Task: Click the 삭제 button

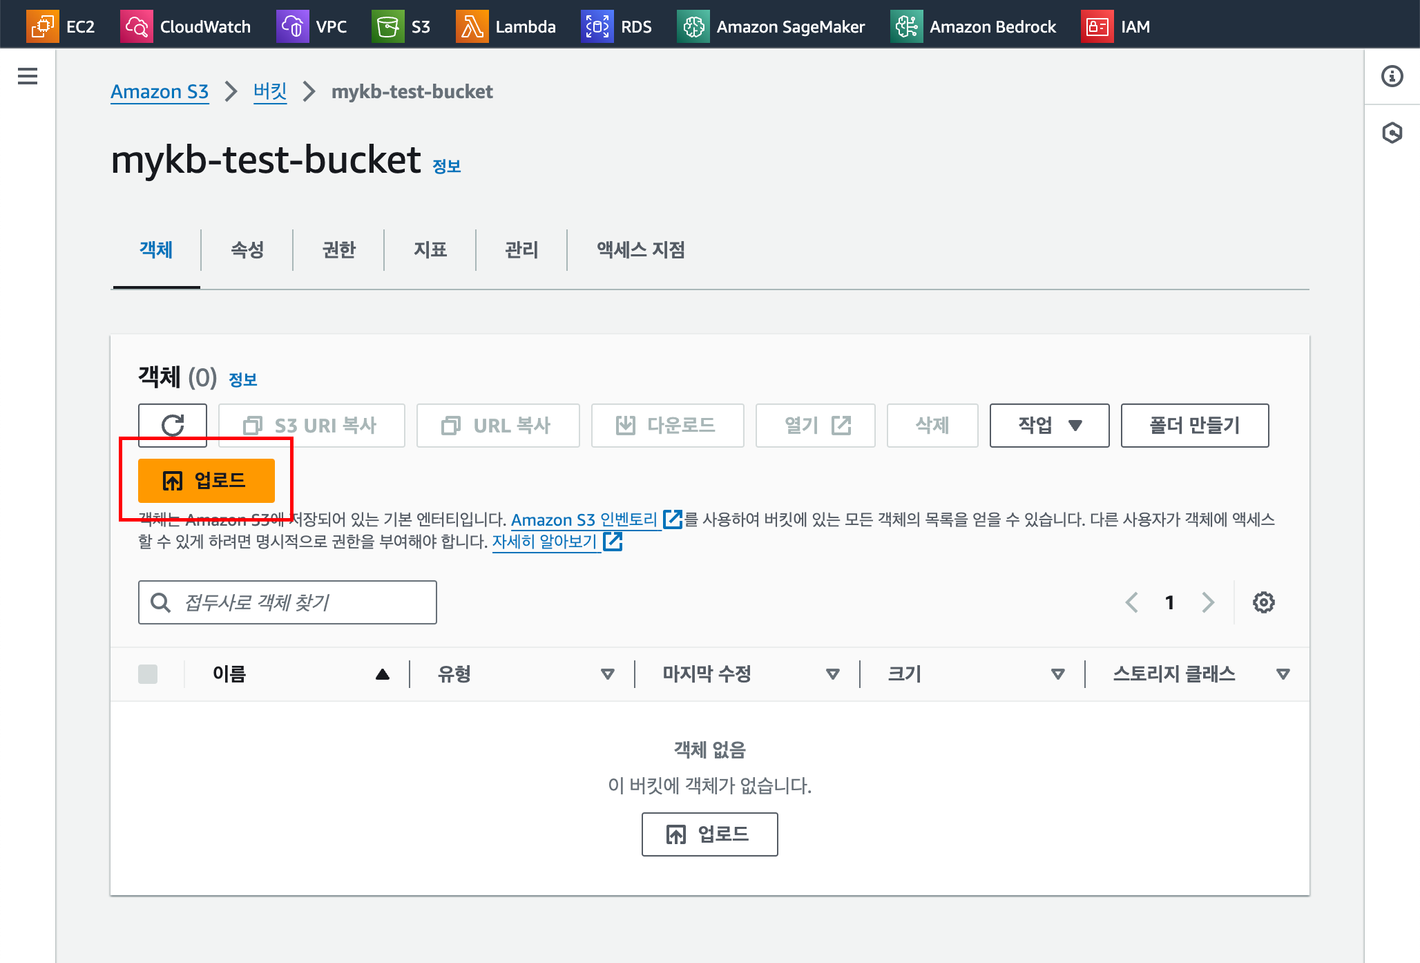Action: (932, 425)
